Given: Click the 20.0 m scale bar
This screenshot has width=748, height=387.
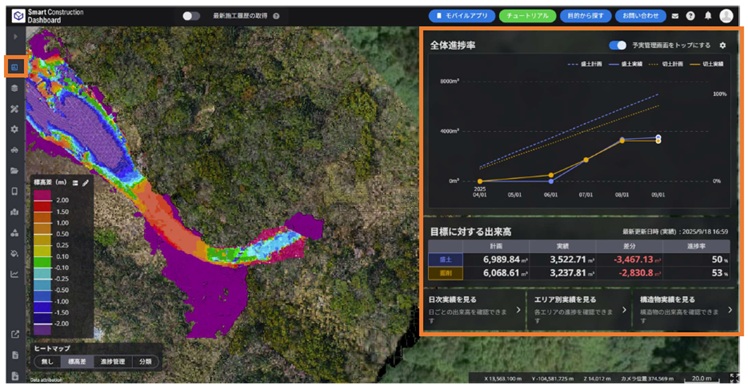Looking at the screenshot, I should [703, 378].
